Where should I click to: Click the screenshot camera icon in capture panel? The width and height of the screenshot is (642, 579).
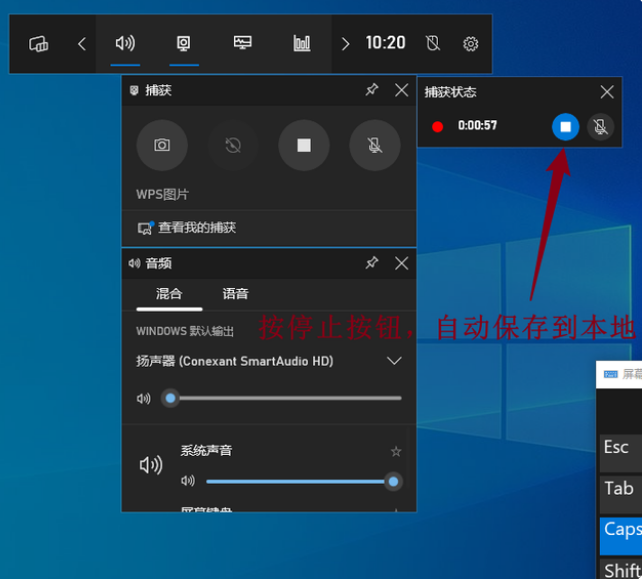tap(161, 145)
